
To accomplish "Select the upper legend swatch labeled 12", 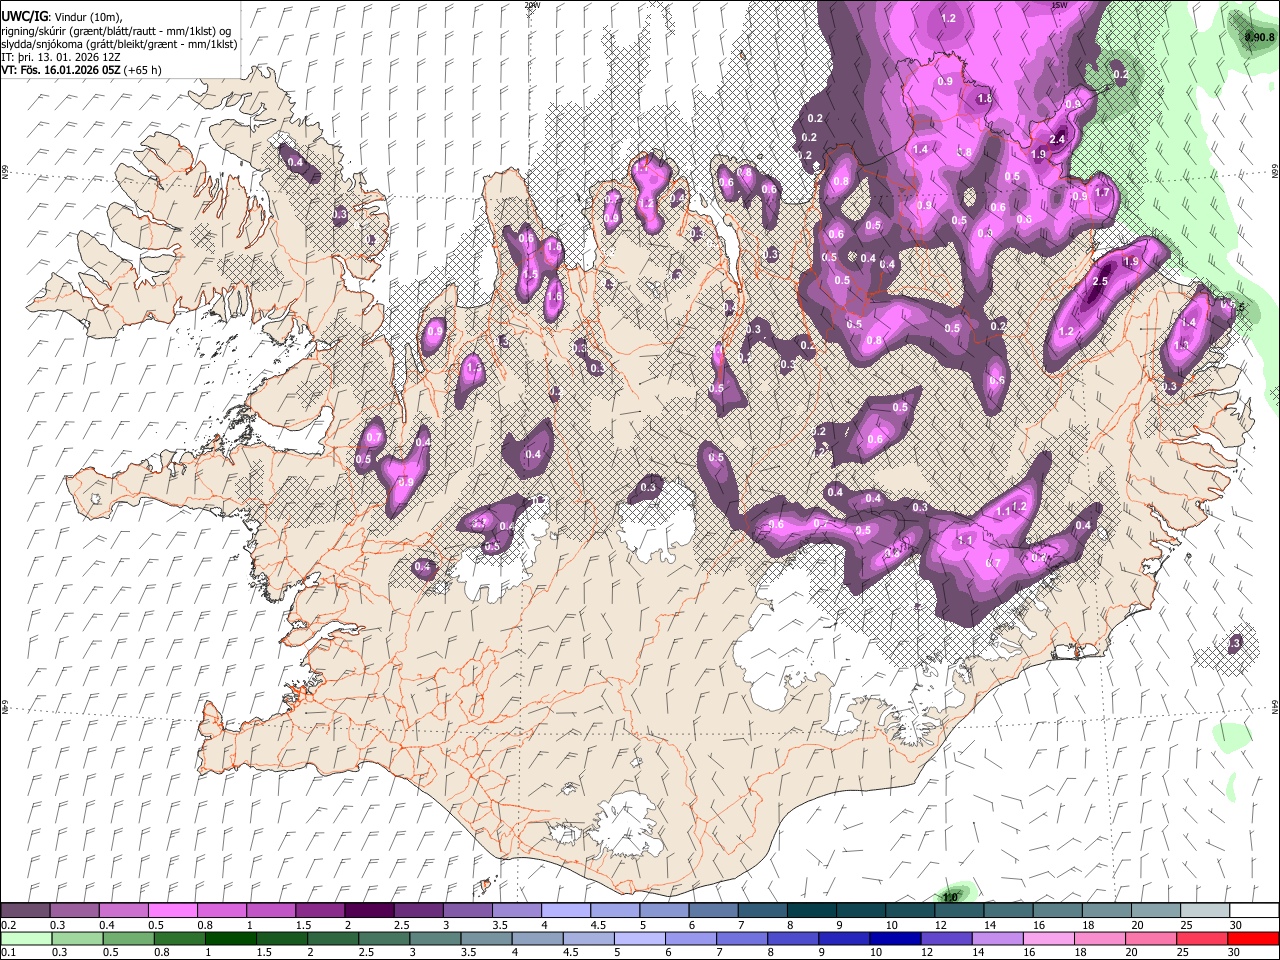I will click(958, 911).
